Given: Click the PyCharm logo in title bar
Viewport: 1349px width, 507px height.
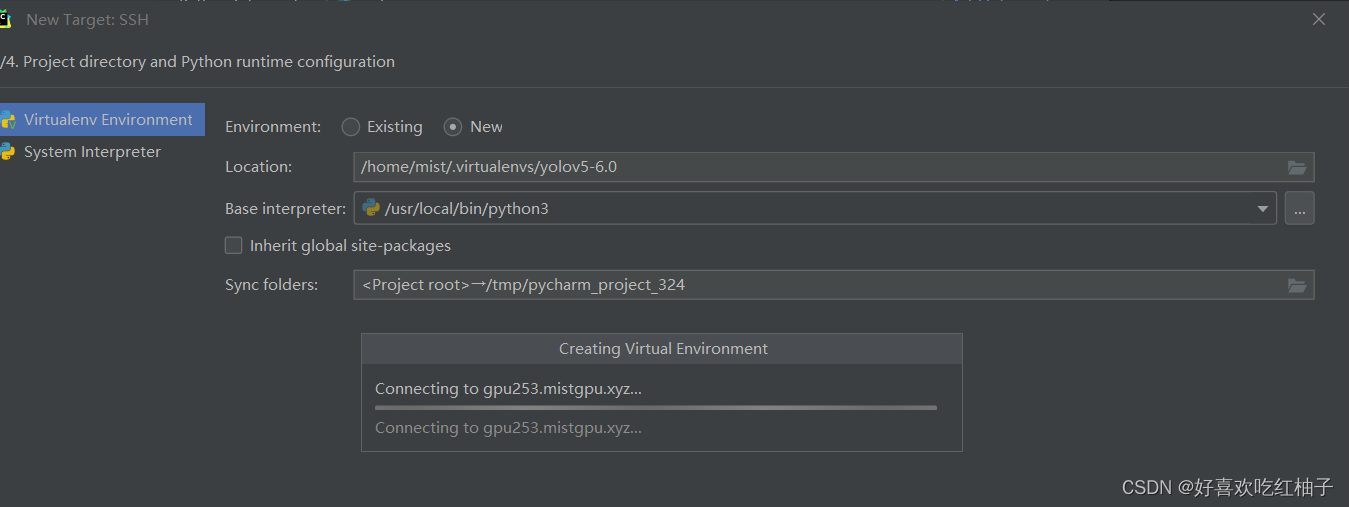Looking at the screenshot, I should pyautogui.click(x=5, y=19).
